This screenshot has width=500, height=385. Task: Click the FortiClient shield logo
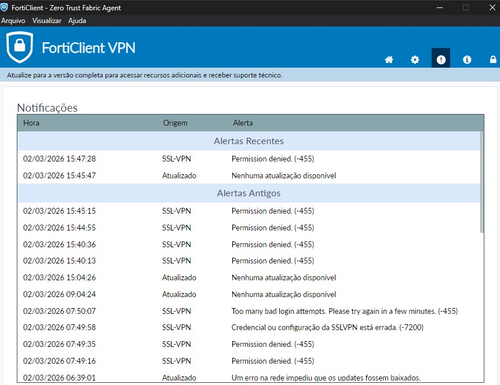click(x=20, y=47)
